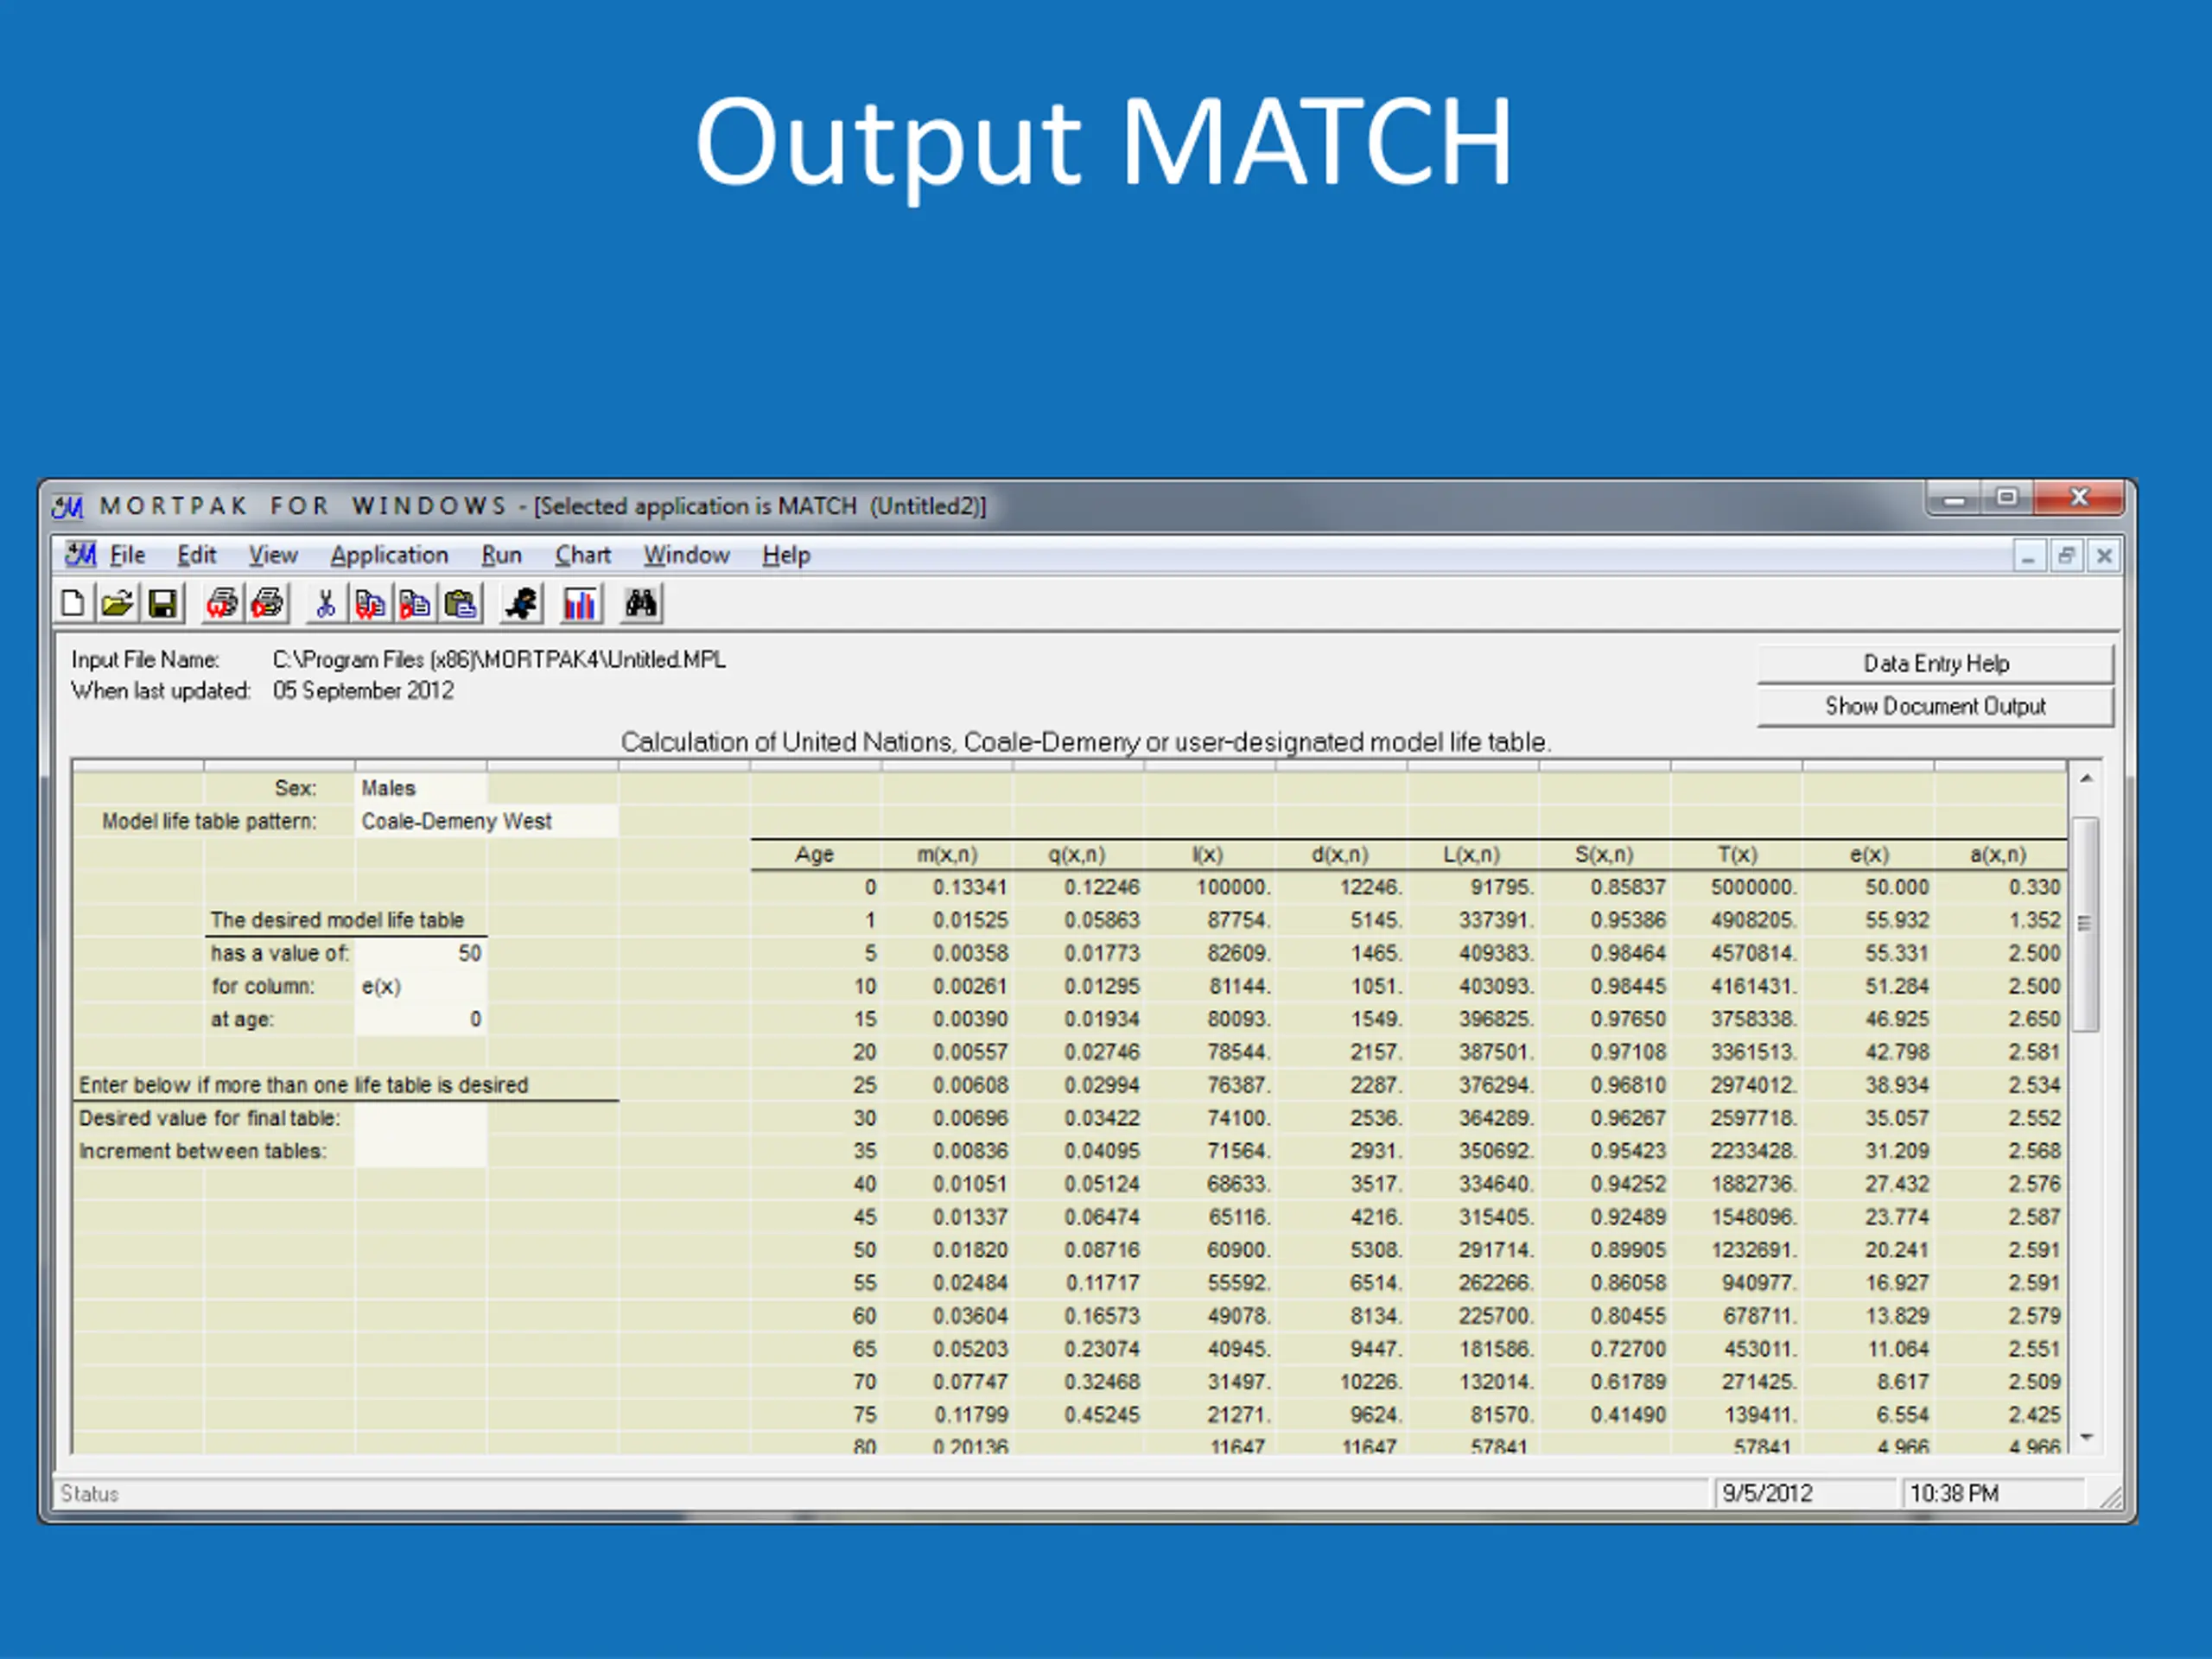2212x1659 pixels.
Task: Open a file with the folder icon
Action: [x=117, y=604]
